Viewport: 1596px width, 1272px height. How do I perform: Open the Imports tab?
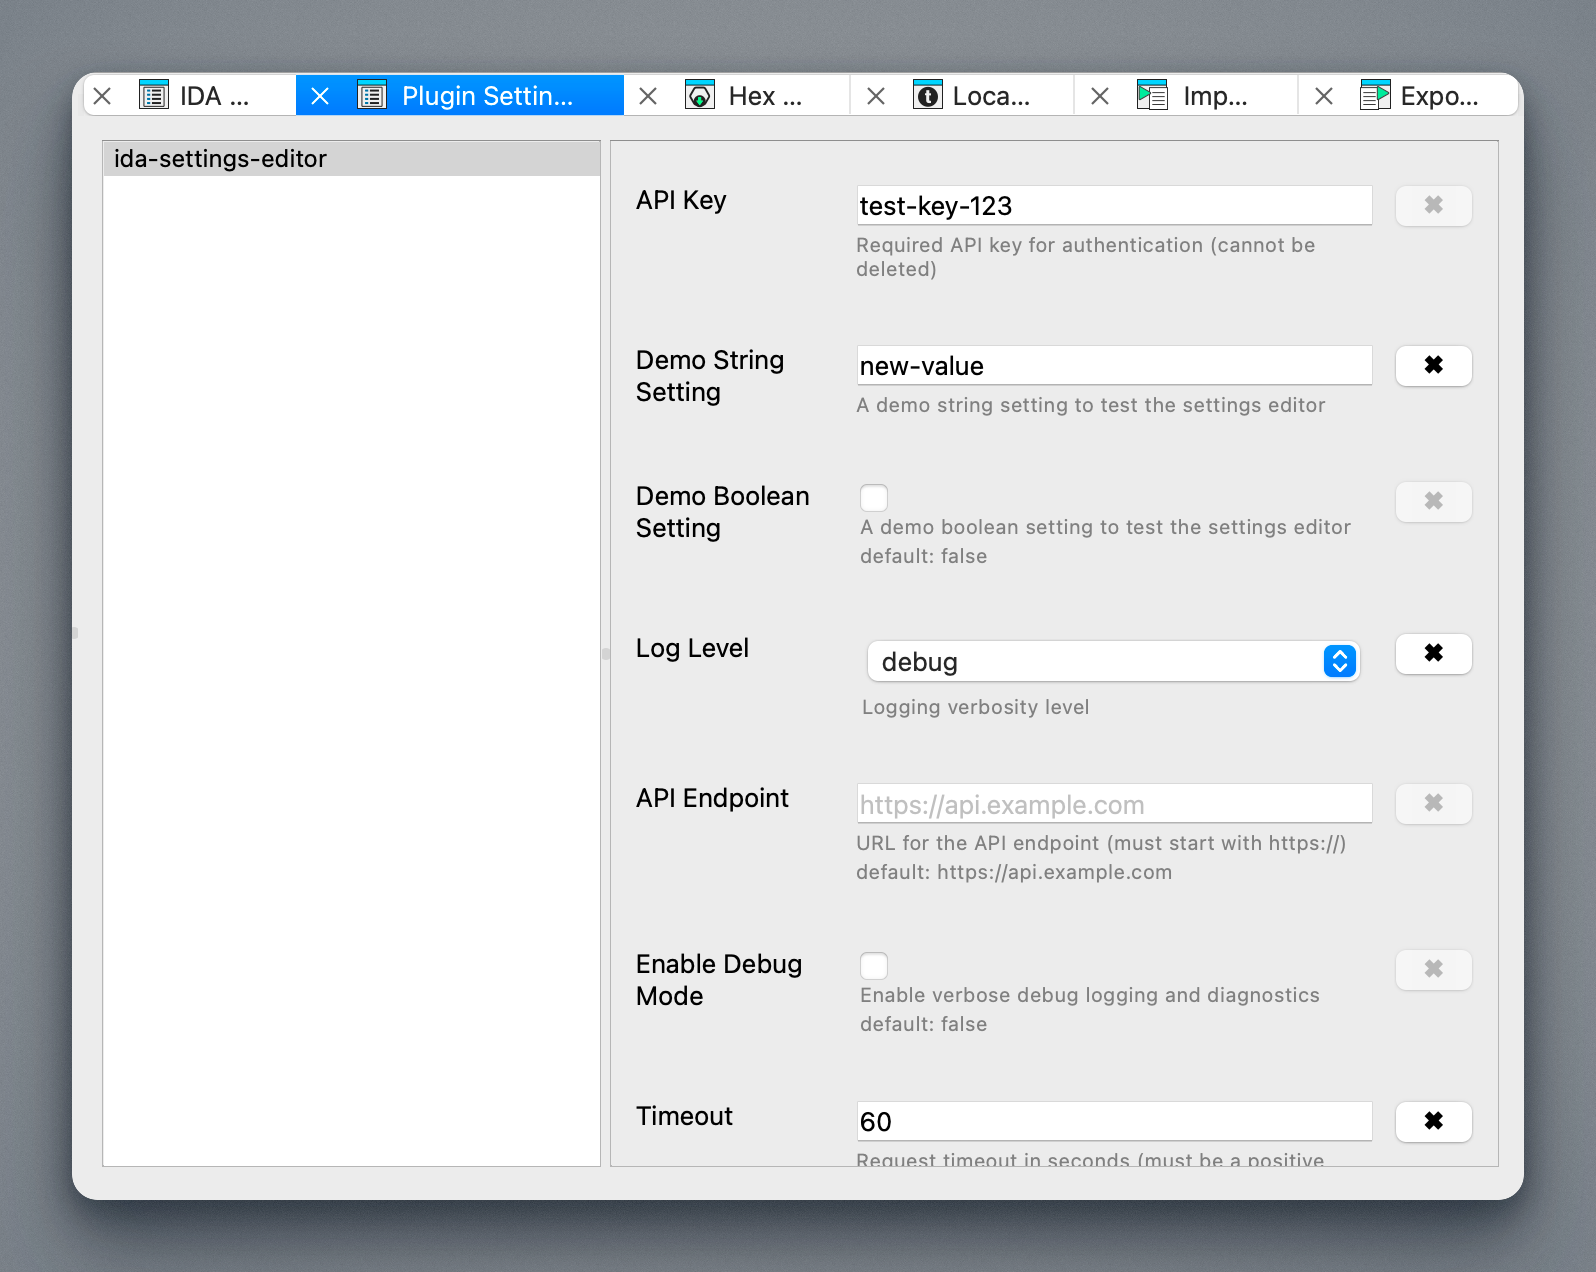(x=1213, y=96)
